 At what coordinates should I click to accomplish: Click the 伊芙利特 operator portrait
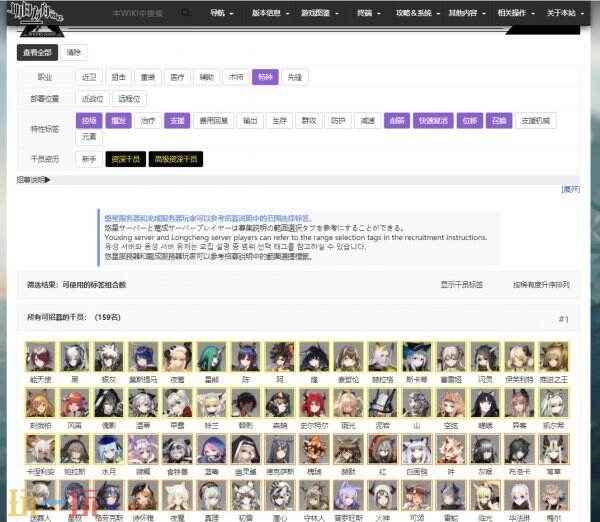519,357
